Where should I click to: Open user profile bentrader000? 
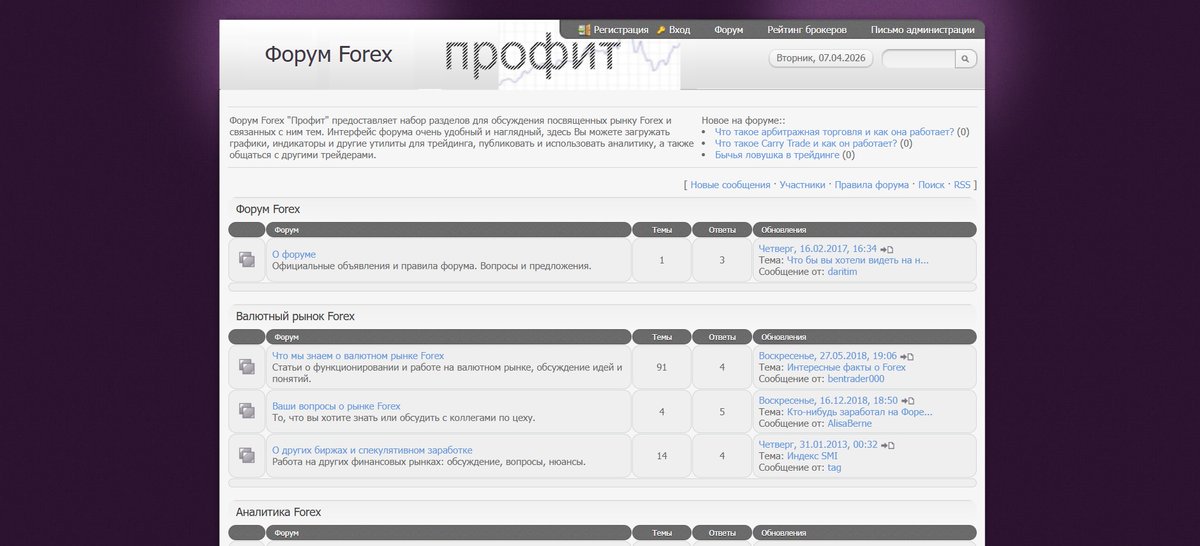pos(856,379)
